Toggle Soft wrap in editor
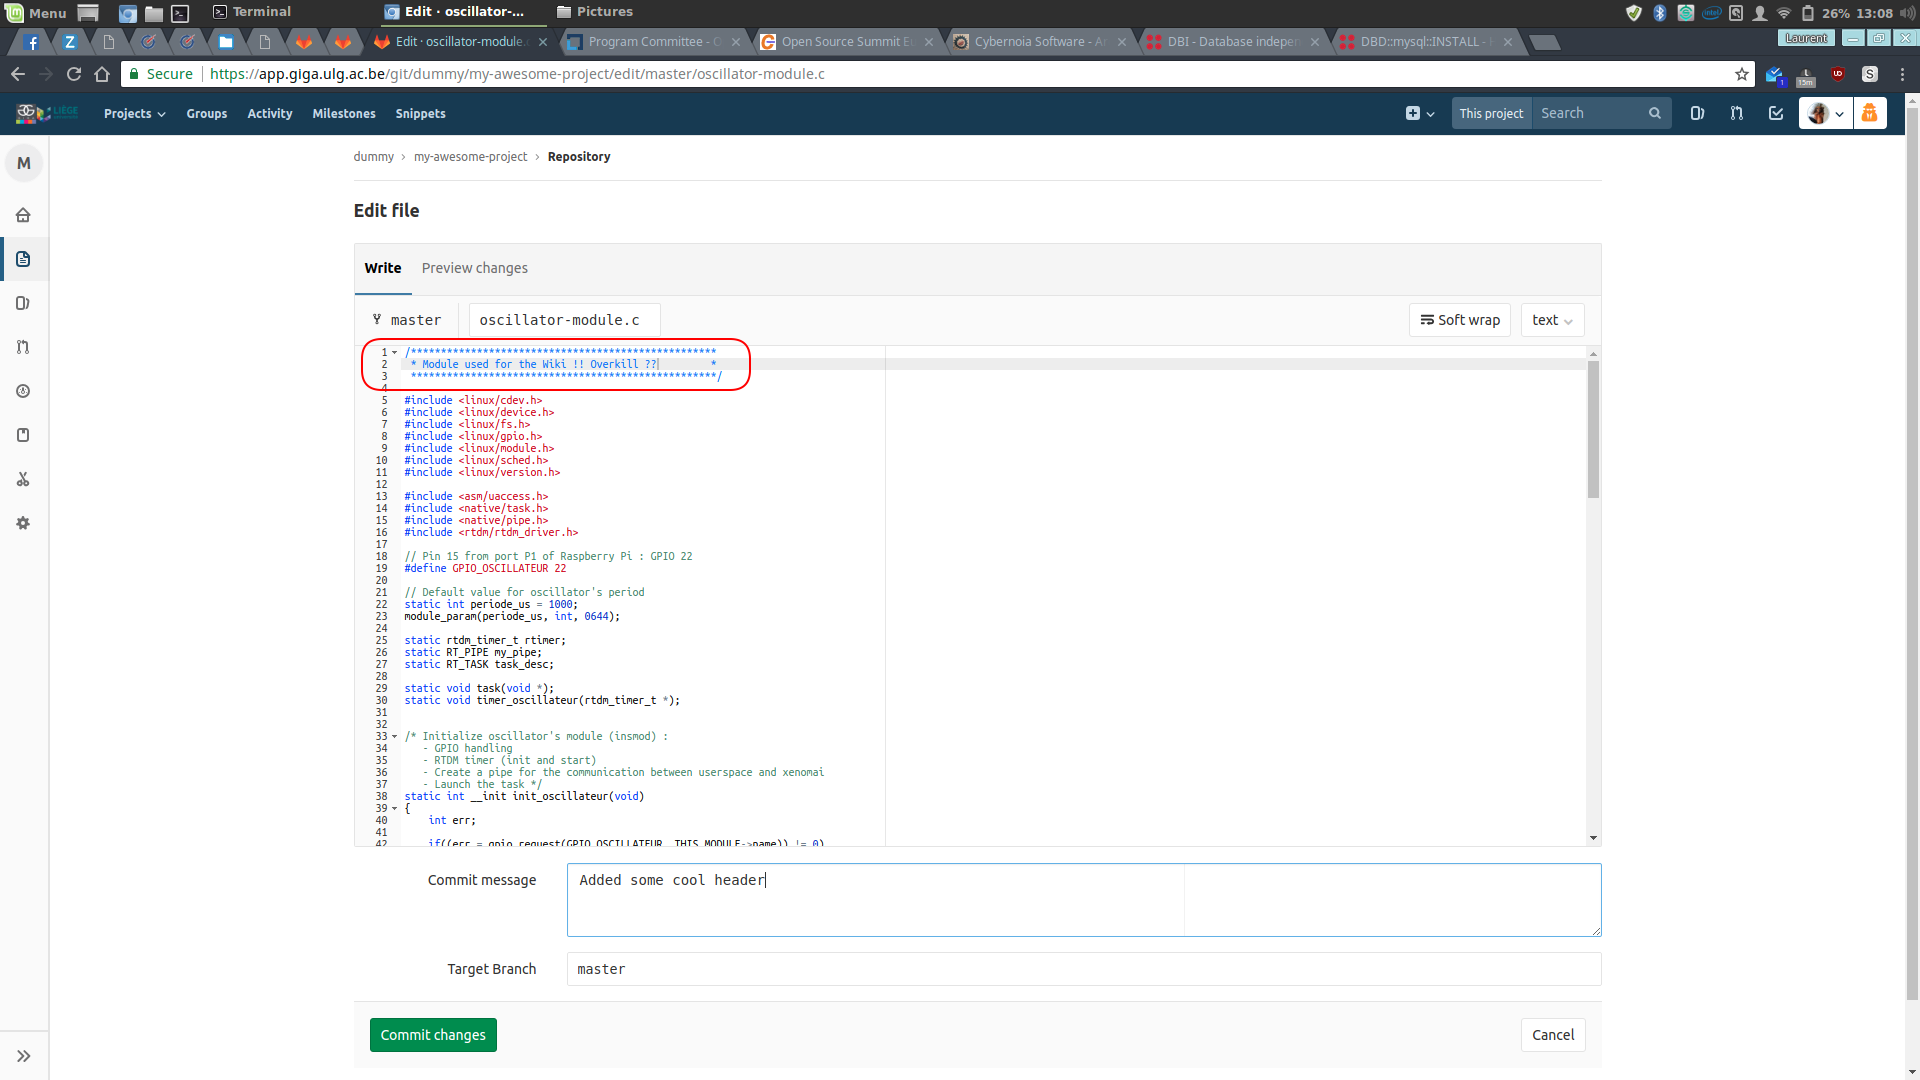 pos(1460,320)
